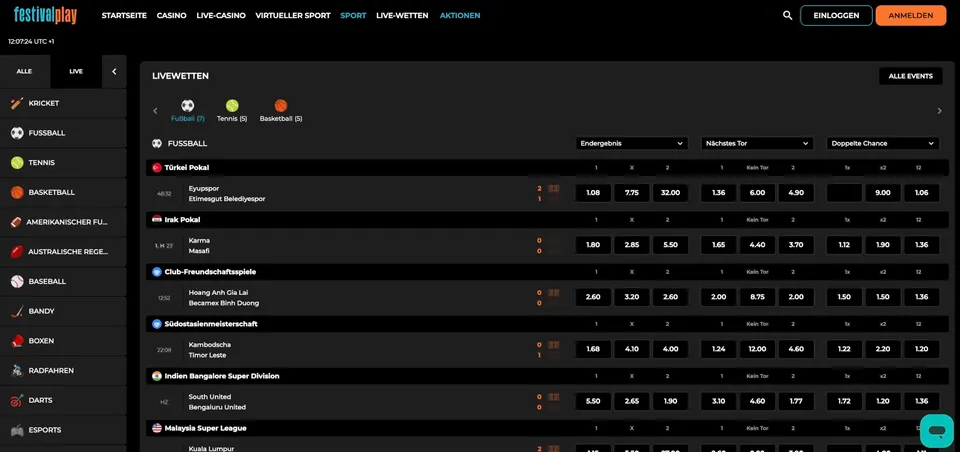The width and height of the screenshot is (960, 452).
Task: Select the Kricket bat icon in sidebar
Action: pyautogui.click(x=17, y=104)
